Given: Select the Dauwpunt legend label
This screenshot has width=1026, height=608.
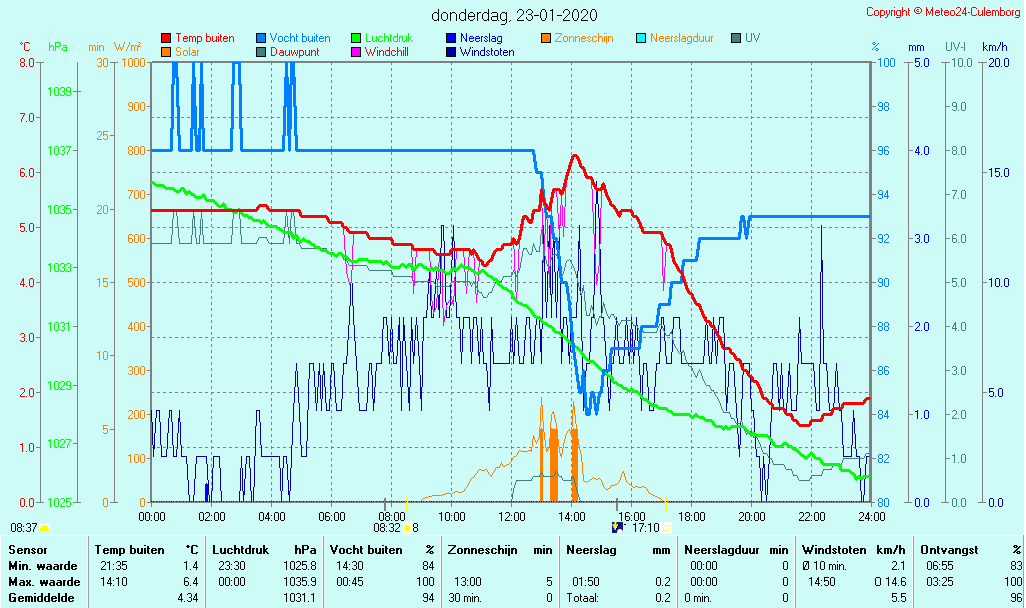Looking at the screenshot, I should pyautogui.click(x=293, y=52).
